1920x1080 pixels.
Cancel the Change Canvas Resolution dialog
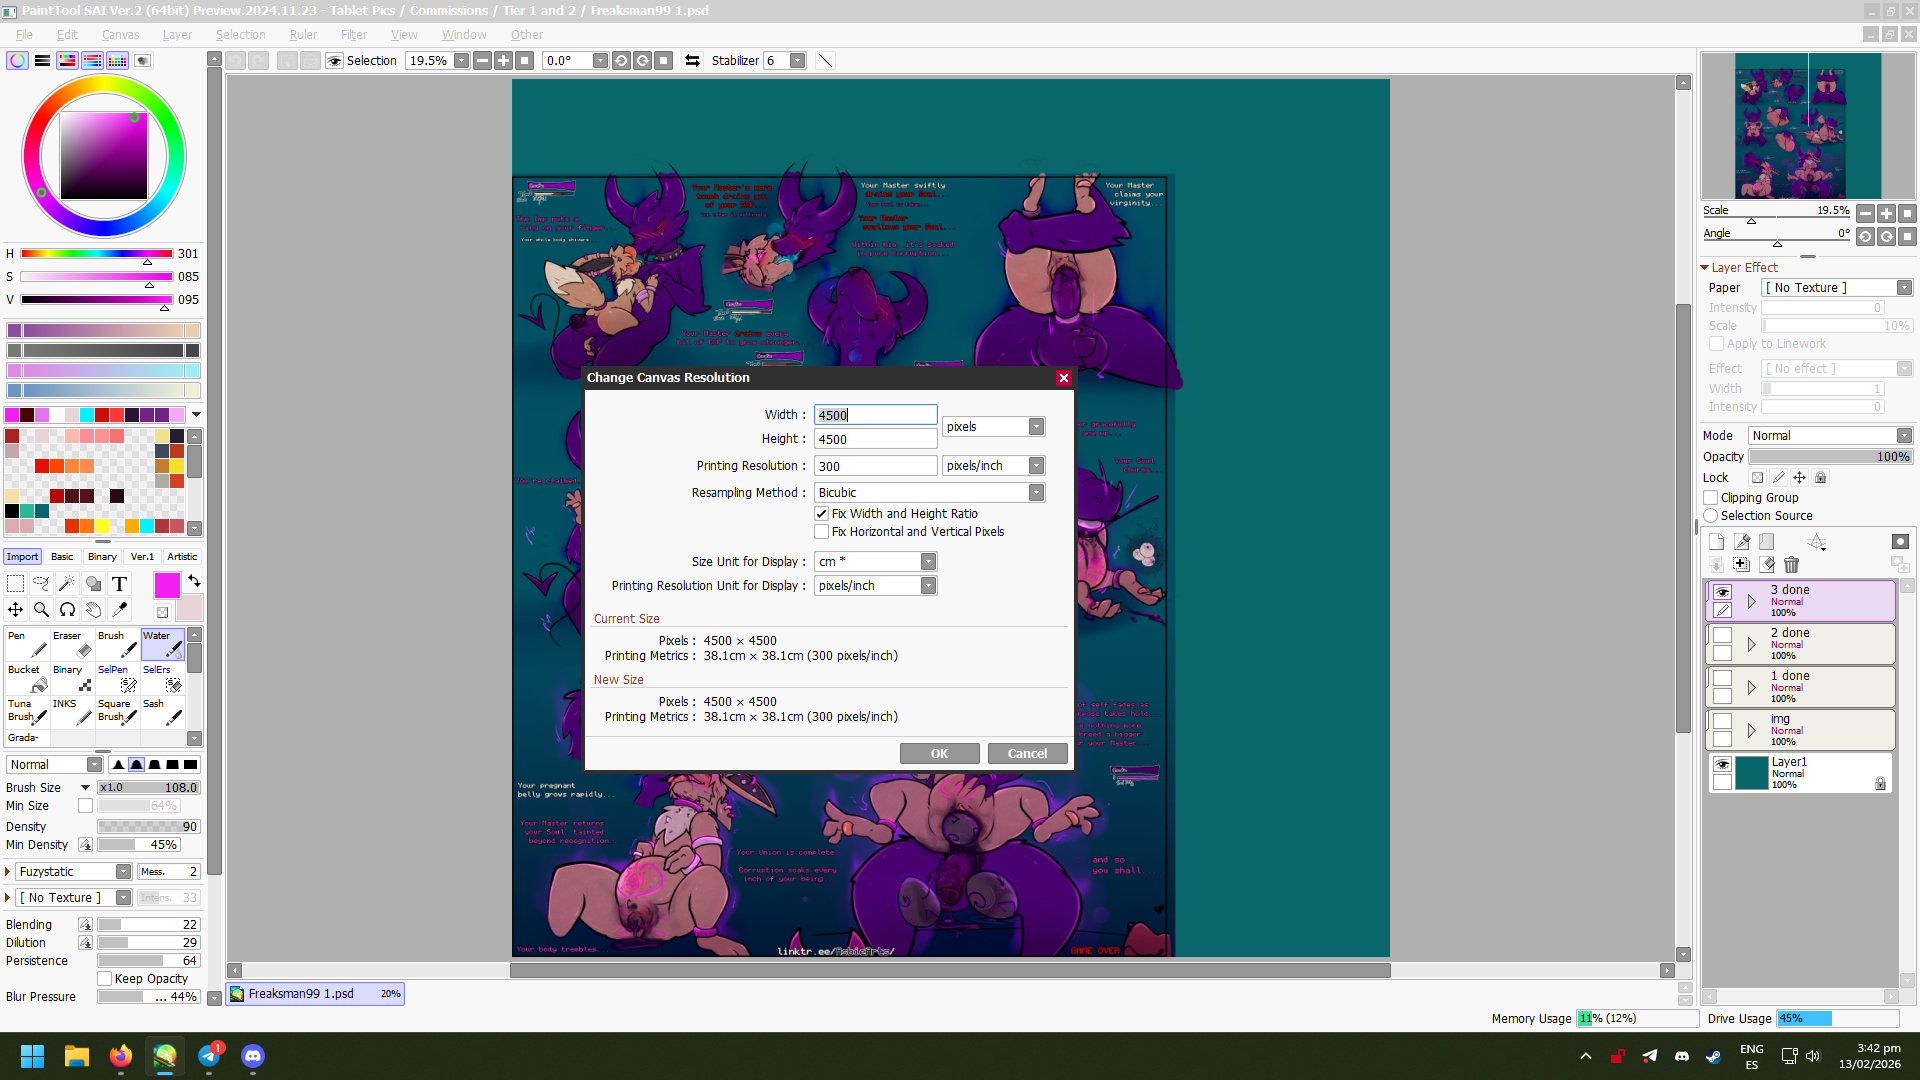[x=1027, y=754]
